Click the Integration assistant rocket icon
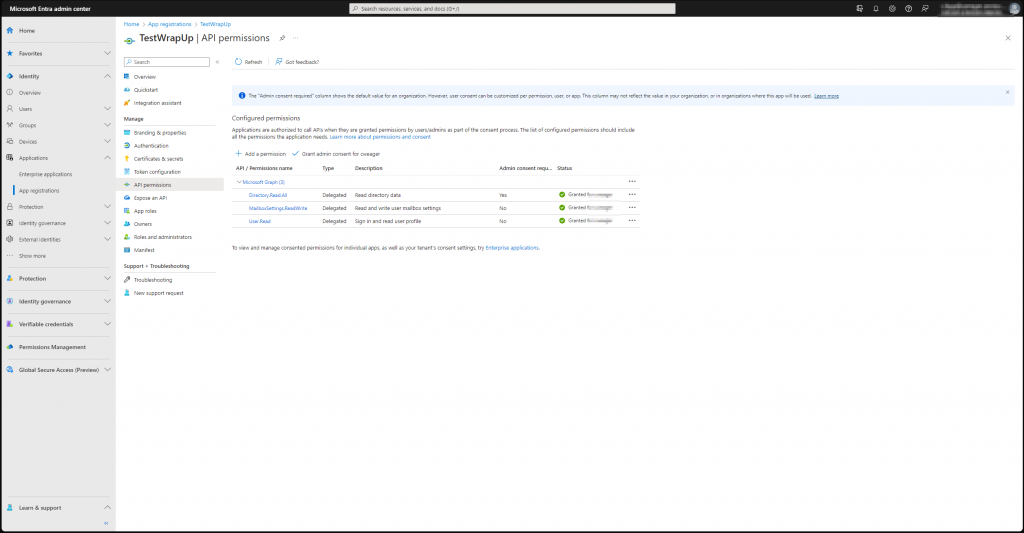The image size is (1024, 533). (127, 103)
